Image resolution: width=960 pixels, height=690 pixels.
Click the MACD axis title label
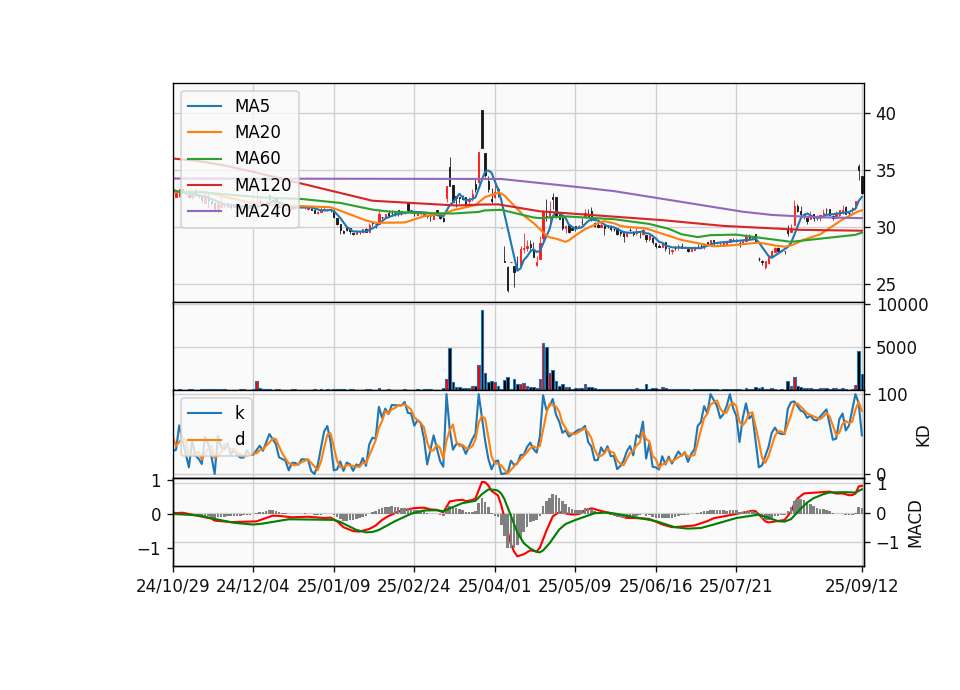pos(915,524)
